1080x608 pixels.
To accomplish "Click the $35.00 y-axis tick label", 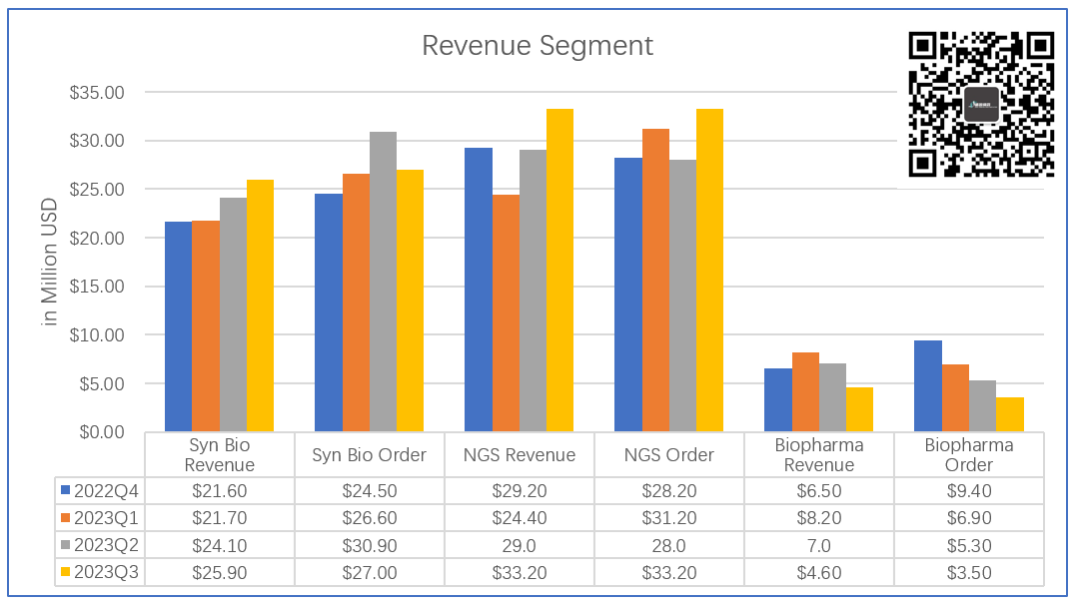I will tap(96, 92).
